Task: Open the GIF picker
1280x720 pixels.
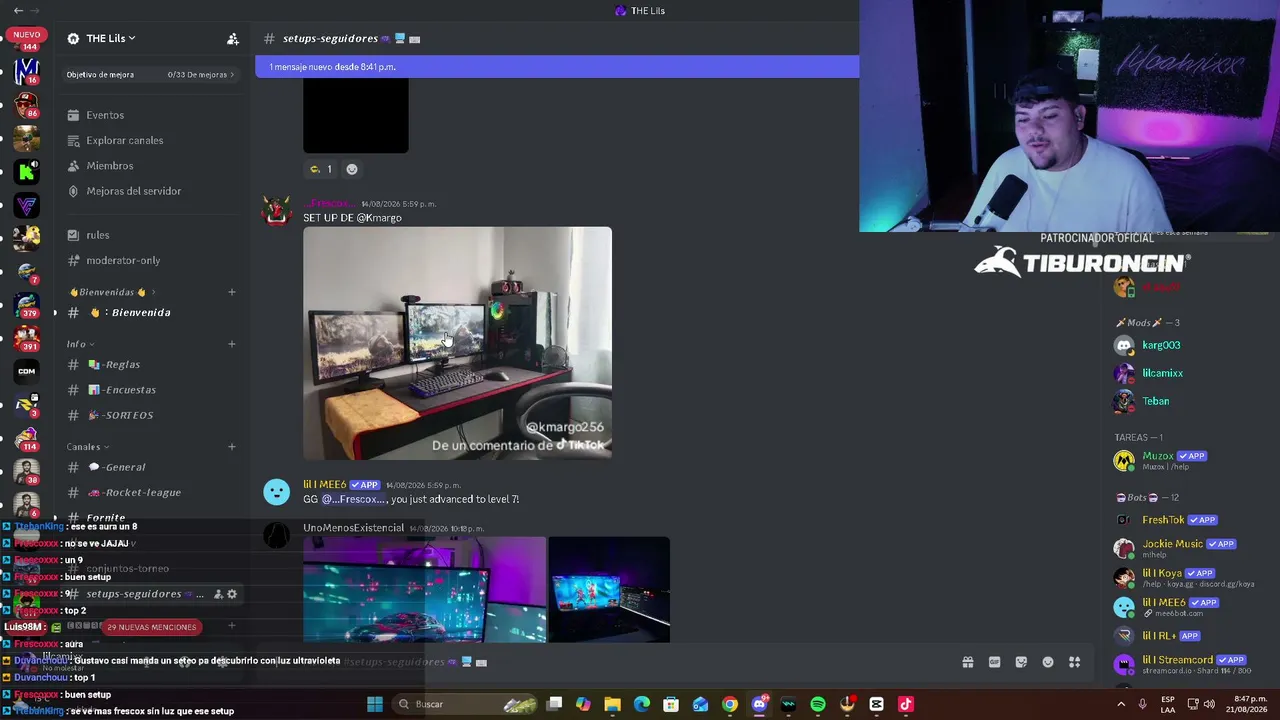Action: pyautogui.click(x=994, y=662)
